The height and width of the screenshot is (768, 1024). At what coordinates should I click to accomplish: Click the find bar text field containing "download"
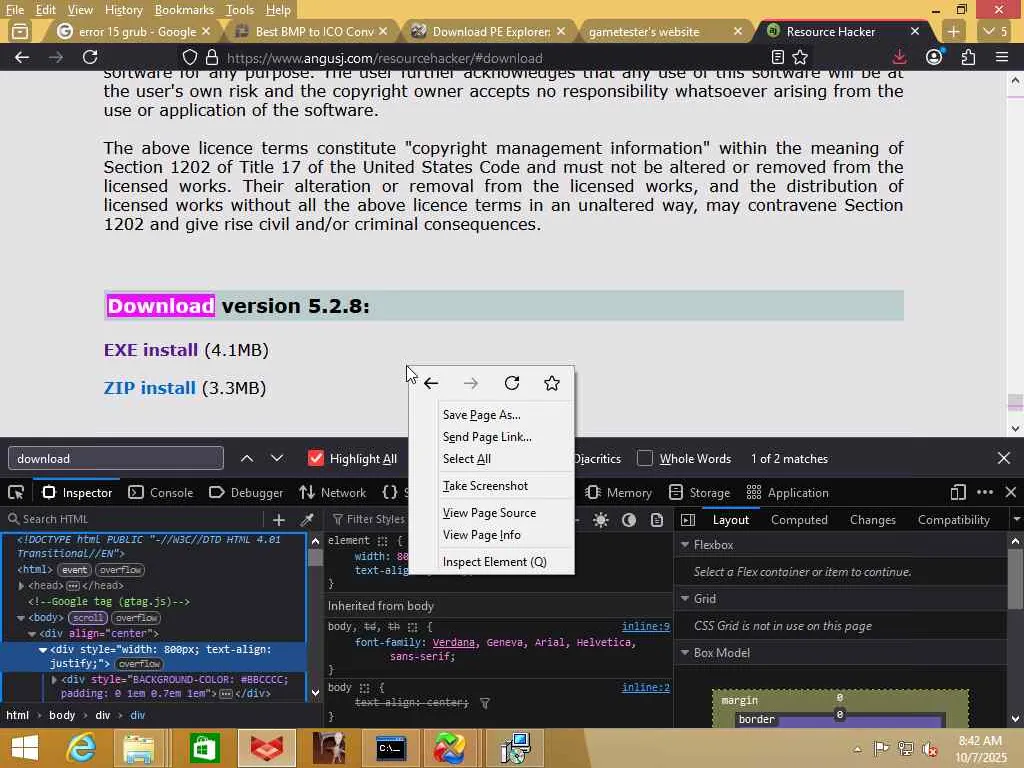click(116, 458)
